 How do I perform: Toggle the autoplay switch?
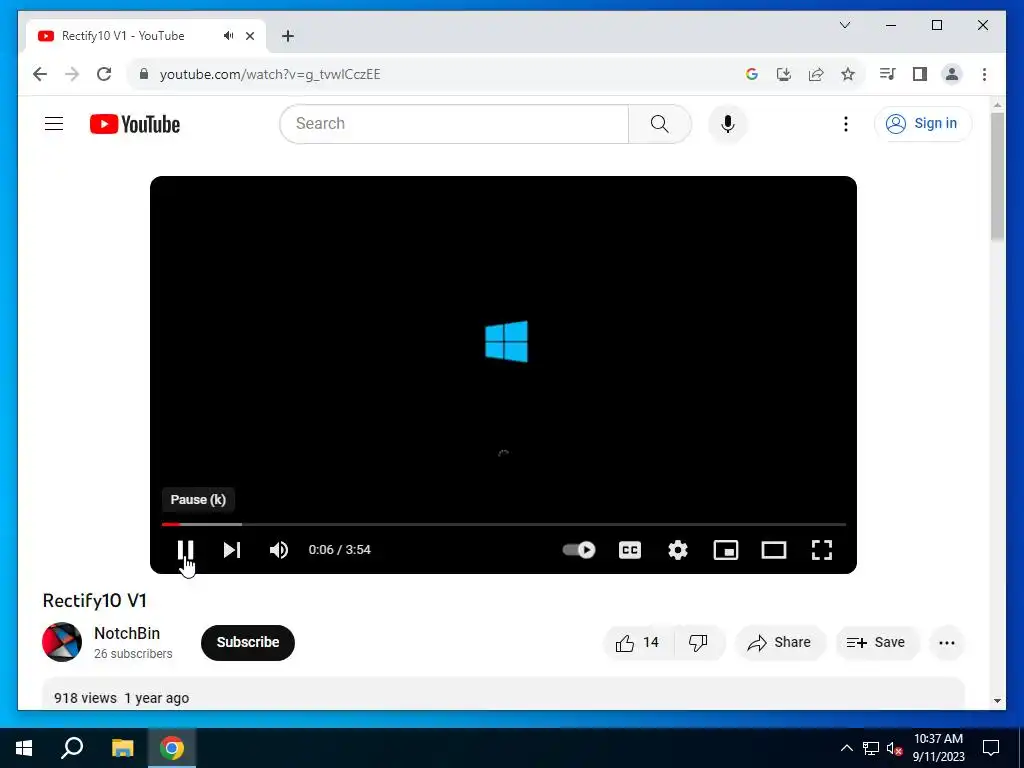point(579,550)
